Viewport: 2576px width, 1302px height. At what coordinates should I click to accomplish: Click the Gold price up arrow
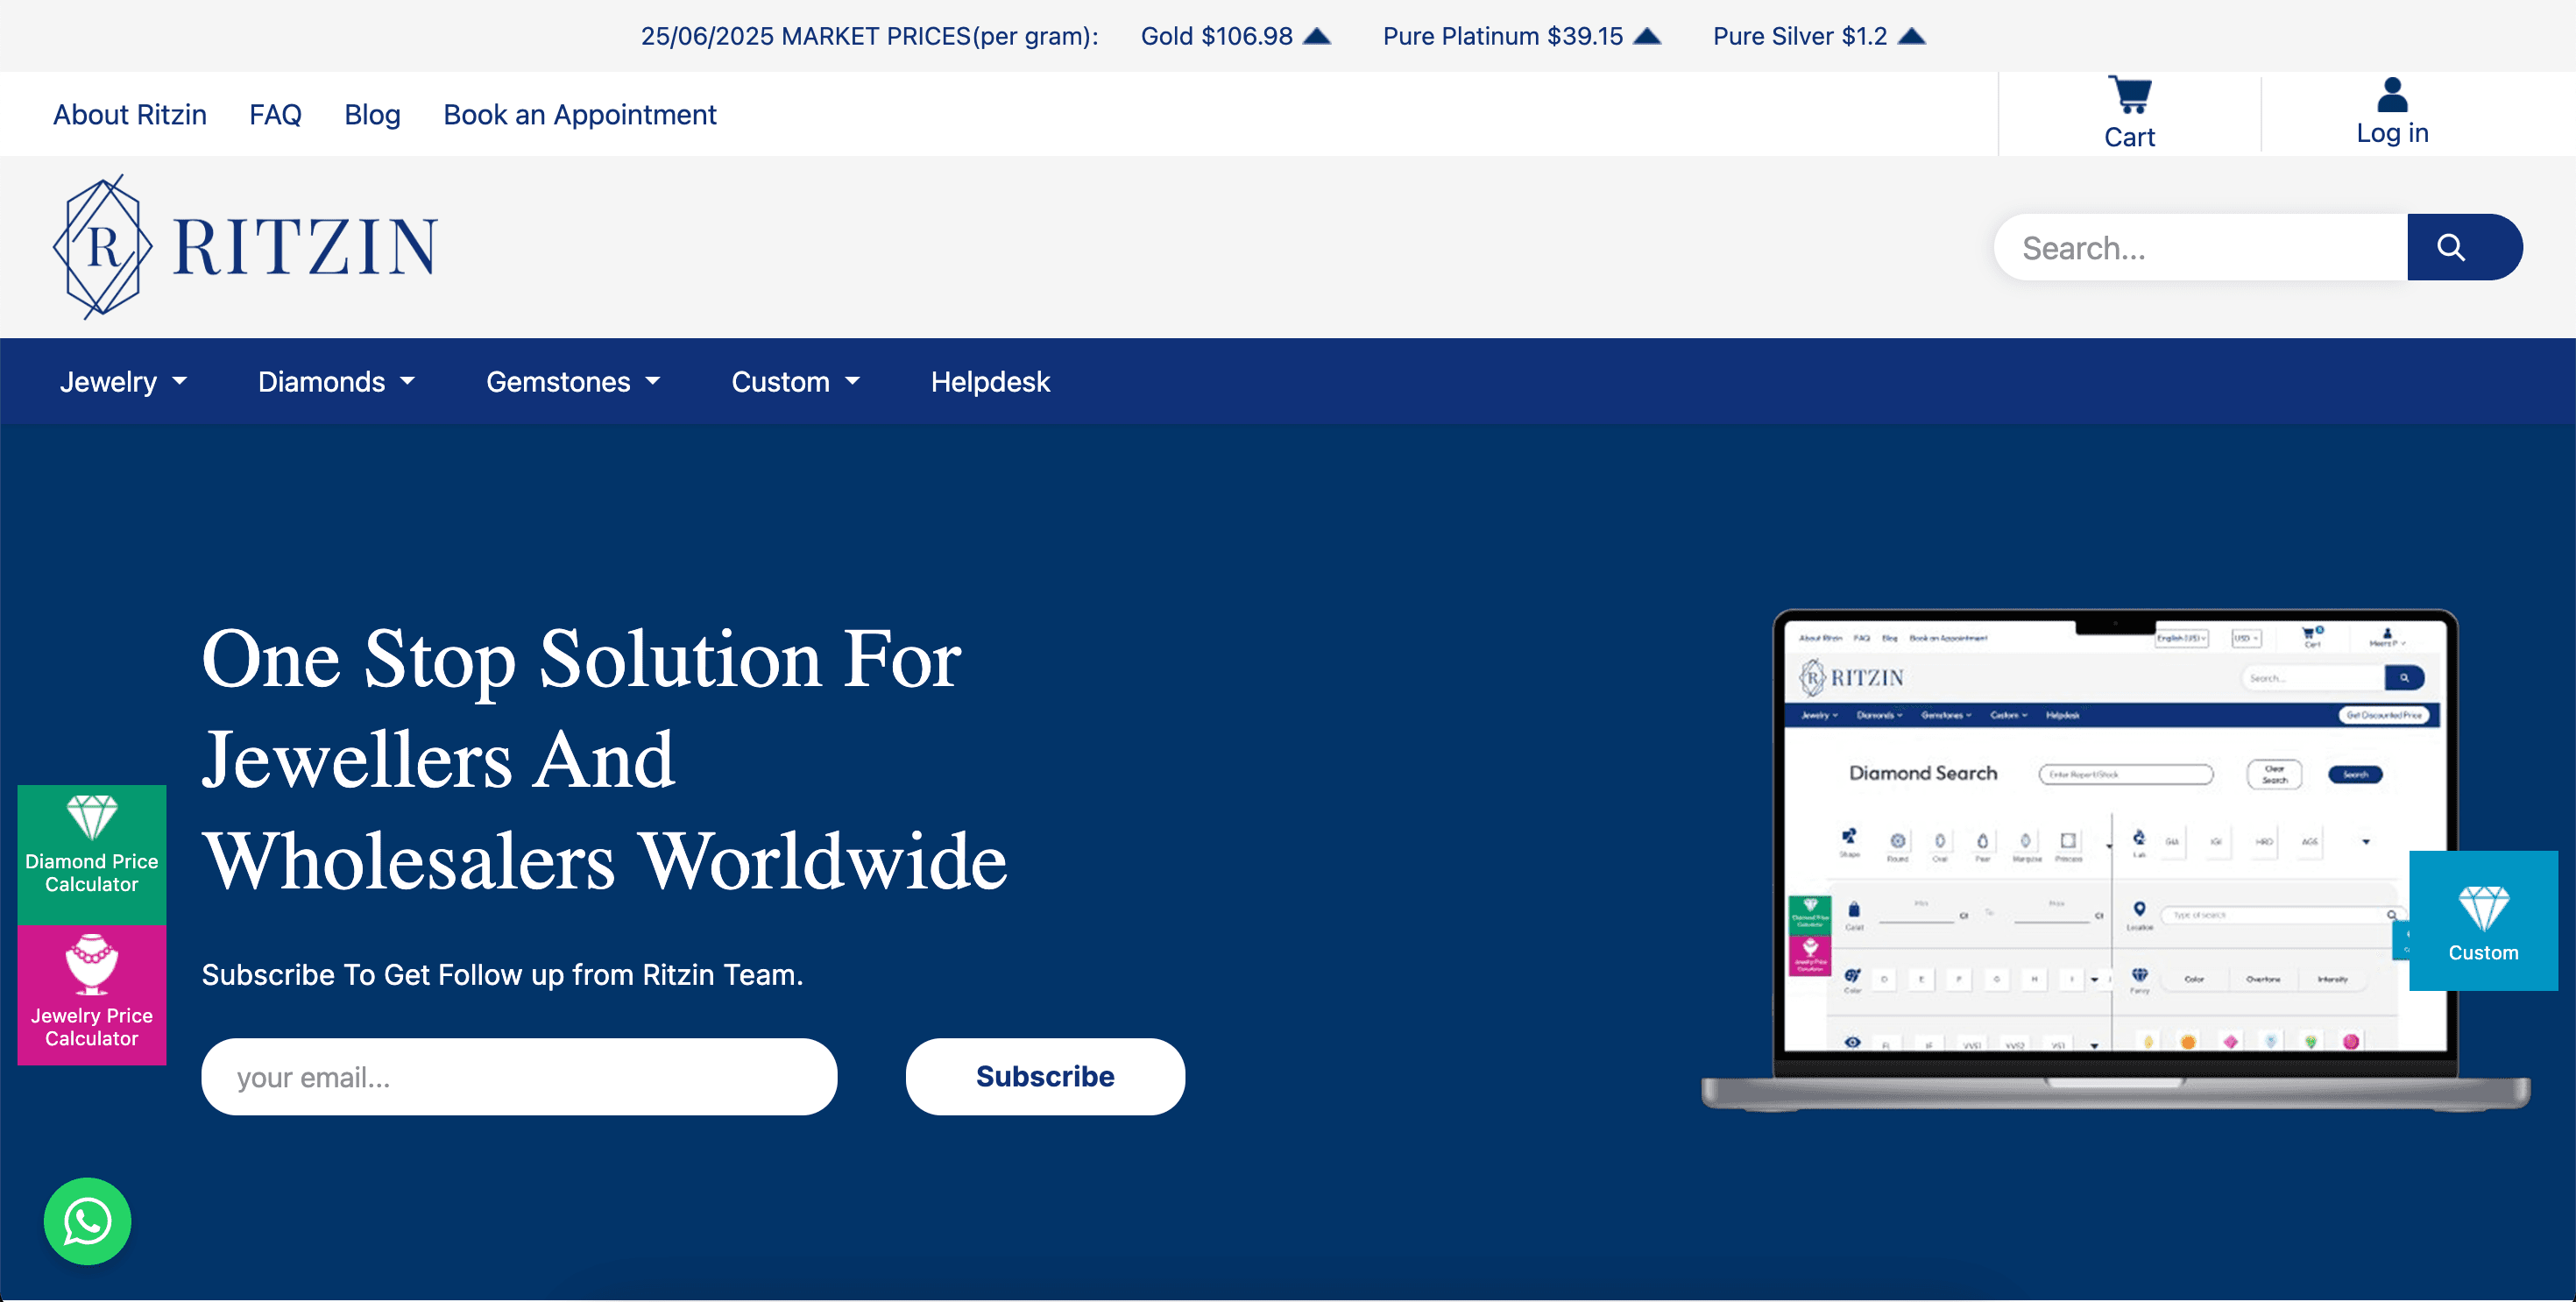pos(1318,36)
